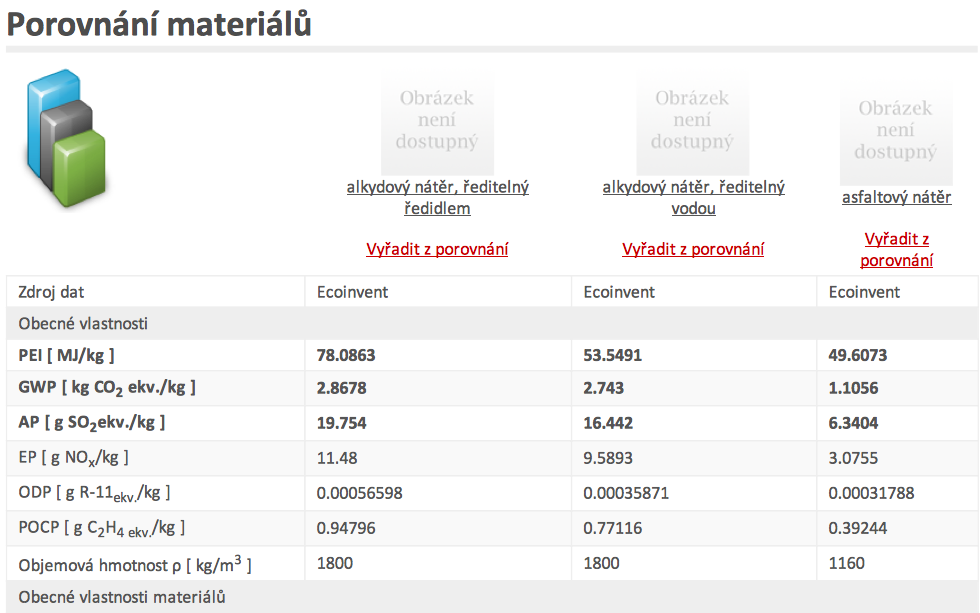Select the GWP row label
The image size is (980, 613).
tap(107, 388)
